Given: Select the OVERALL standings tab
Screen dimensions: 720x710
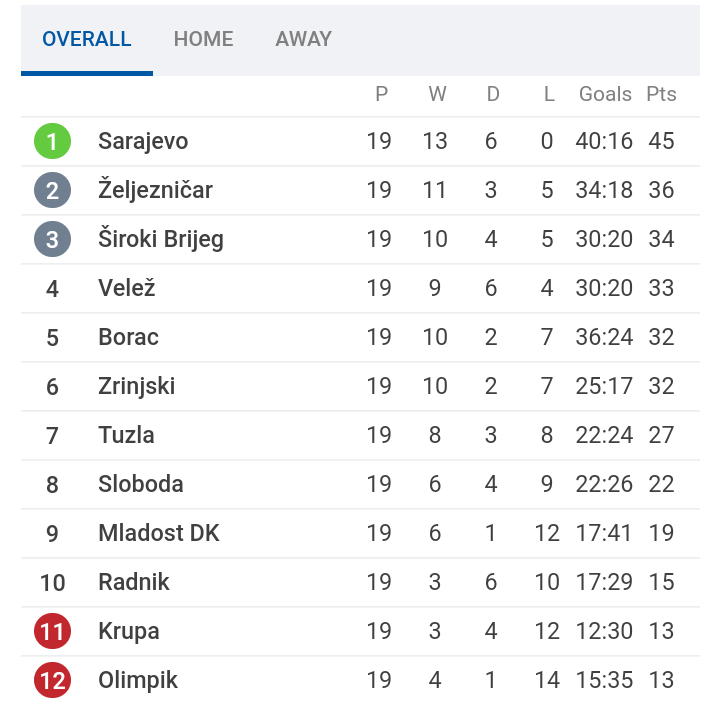Looking at the screenshot, I should point(87,39).
